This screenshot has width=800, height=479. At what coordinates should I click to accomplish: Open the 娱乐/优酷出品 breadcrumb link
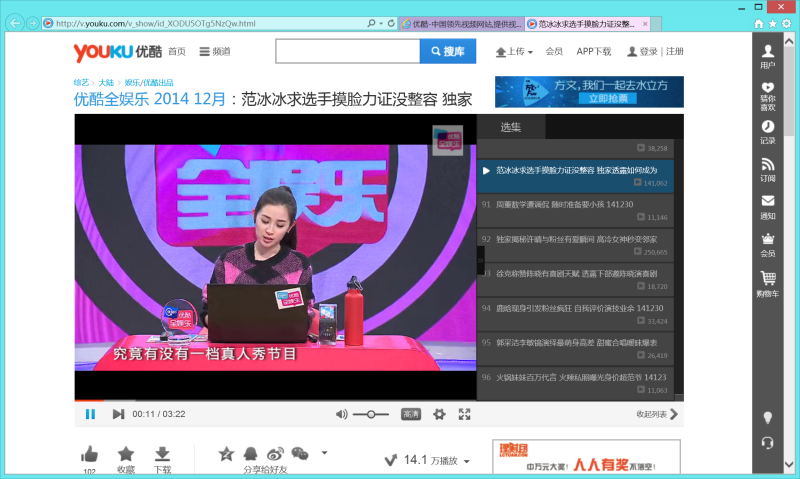[x=149, y=83]
